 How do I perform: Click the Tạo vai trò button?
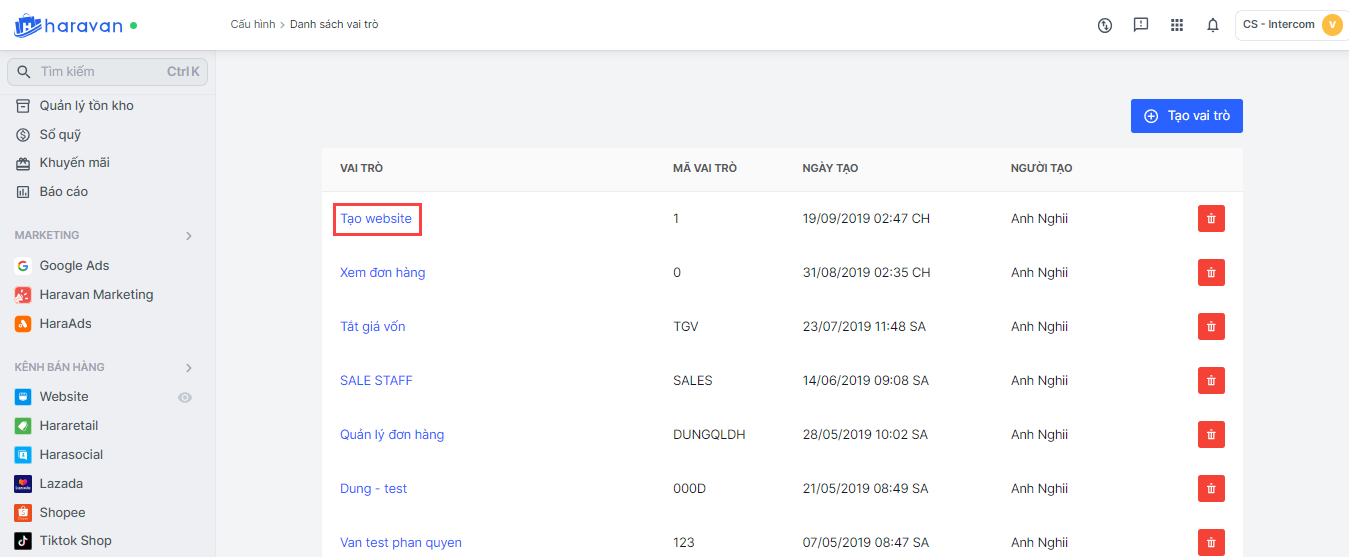(1187, 116)
